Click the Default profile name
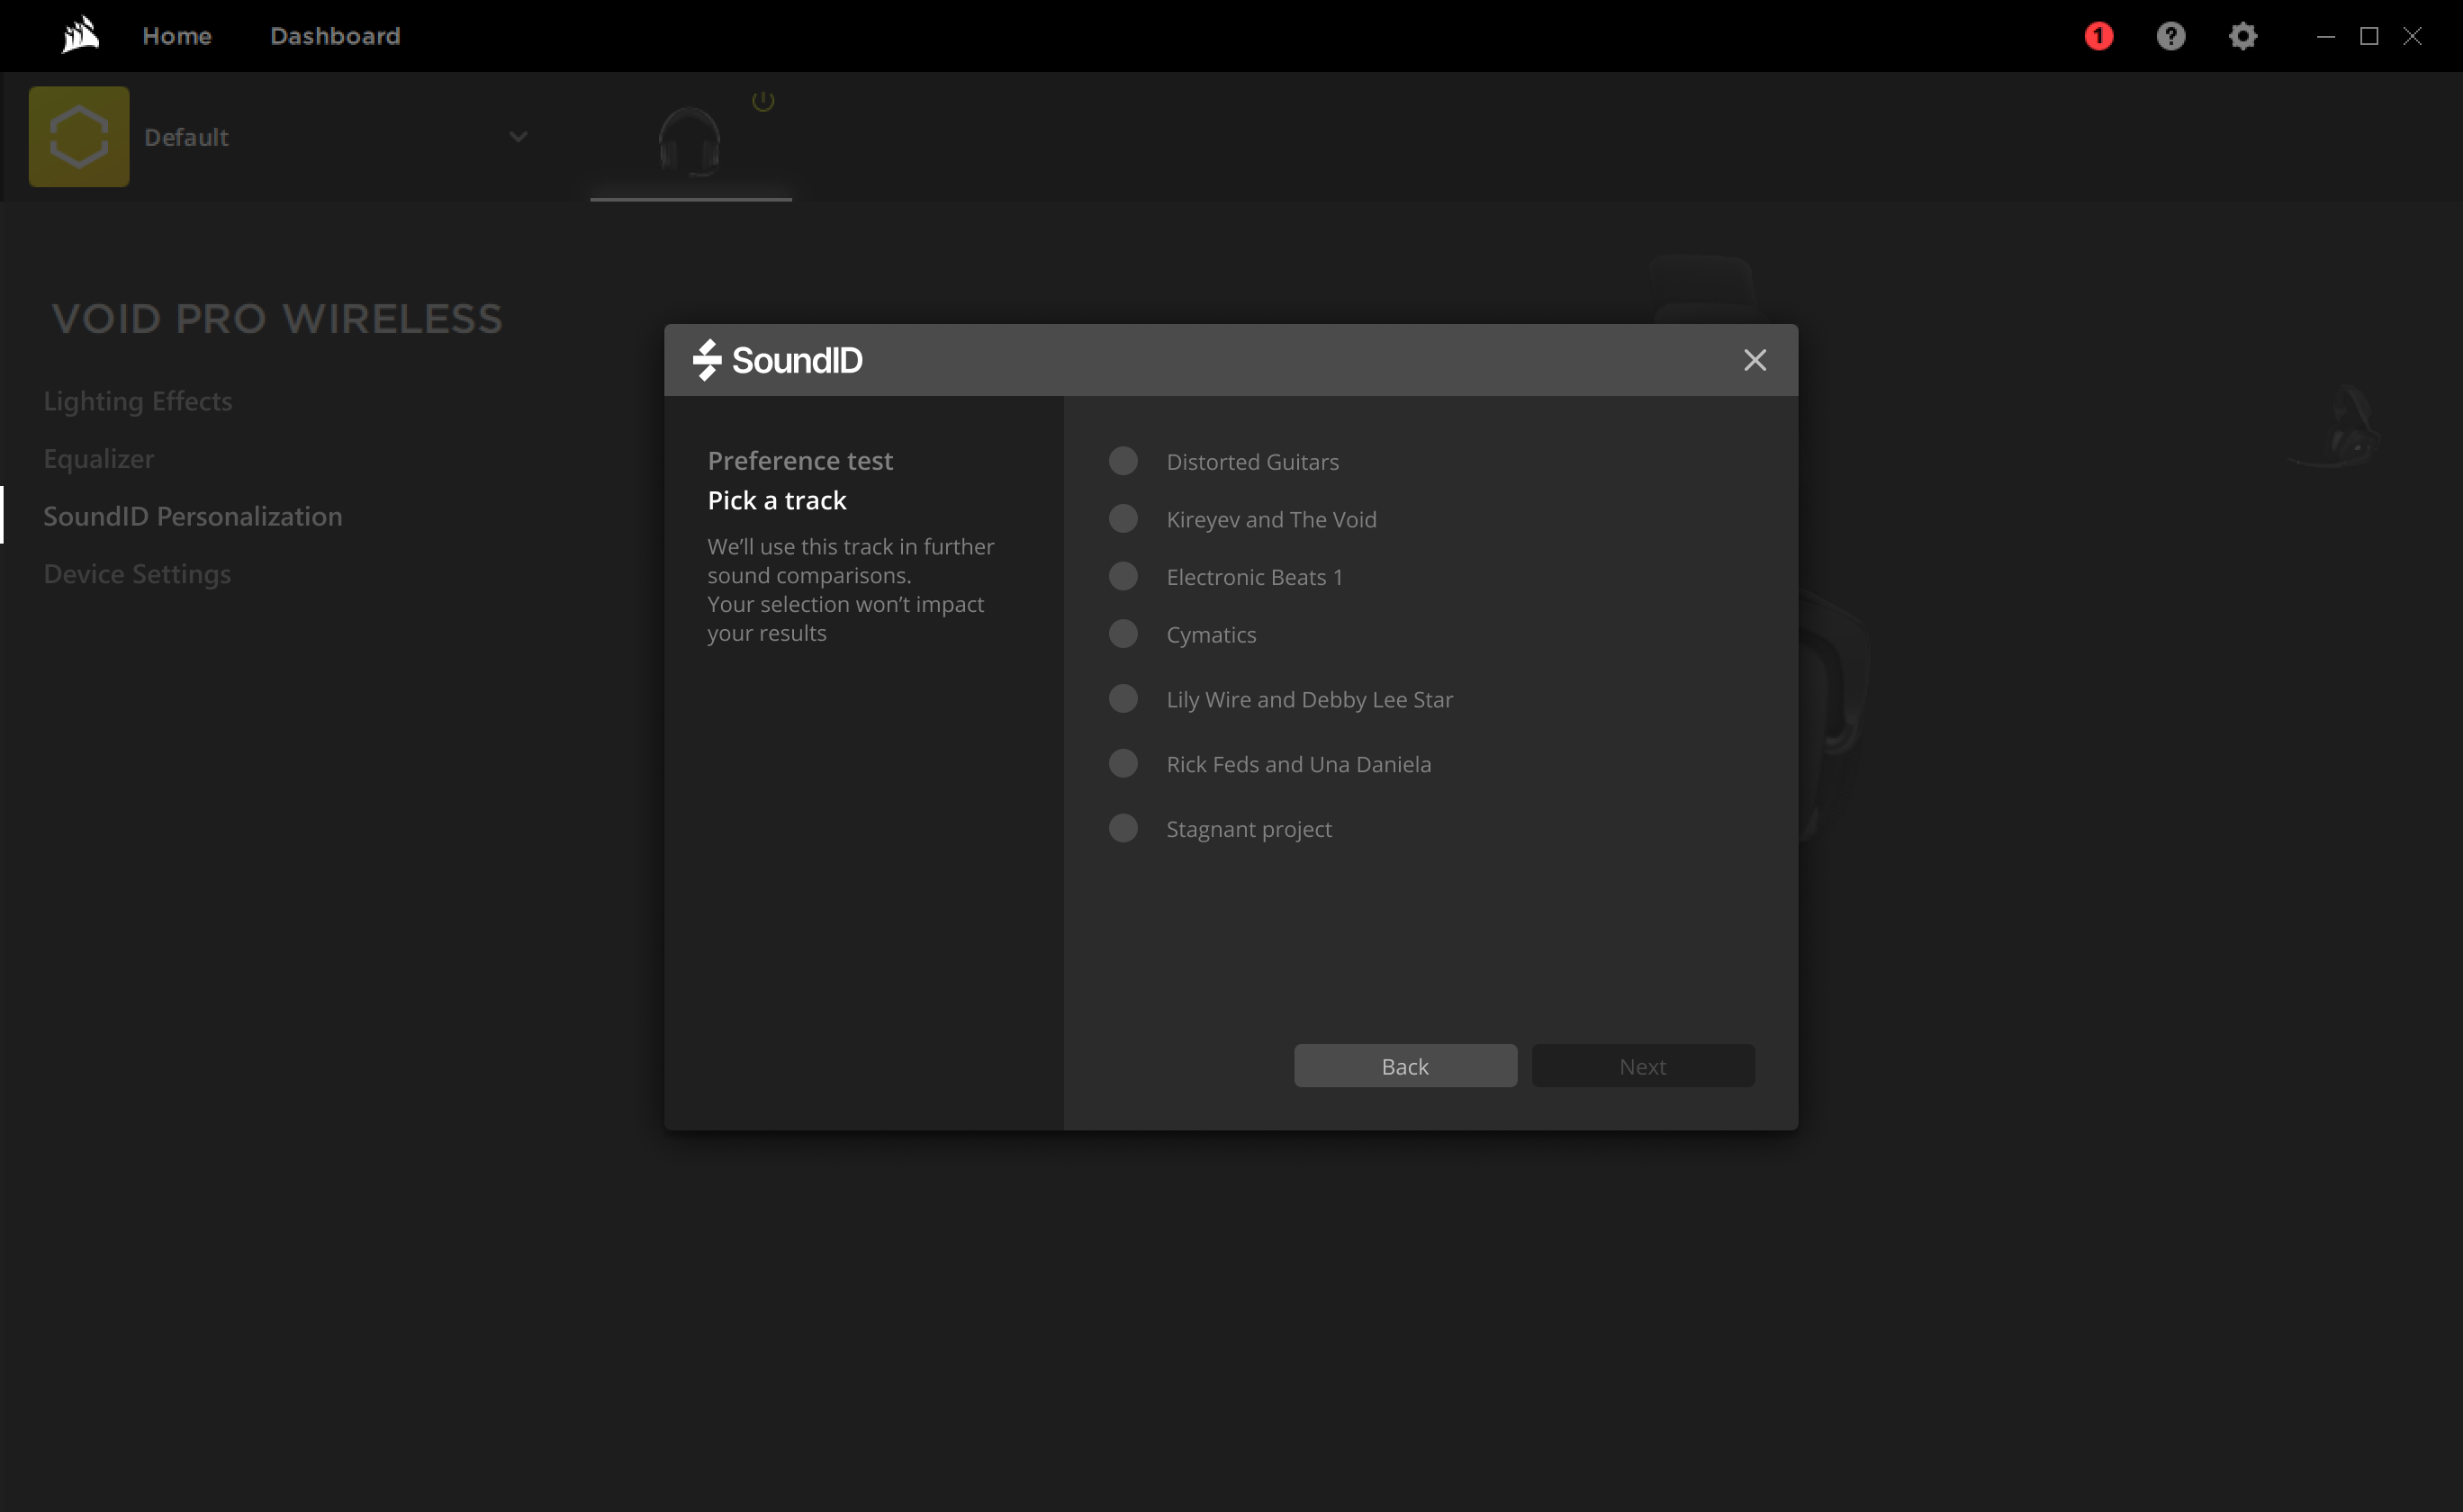The image size is (2463, 1512). (x=186, y=137)
